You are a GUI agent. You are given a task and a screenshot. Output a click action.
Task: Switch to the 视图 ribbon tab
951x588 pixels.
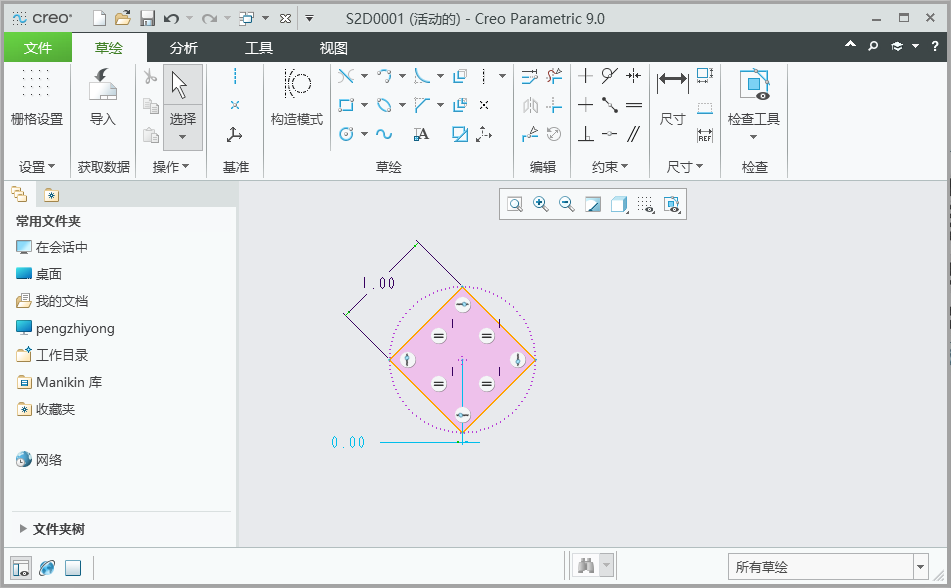click(x=334, y=48)
